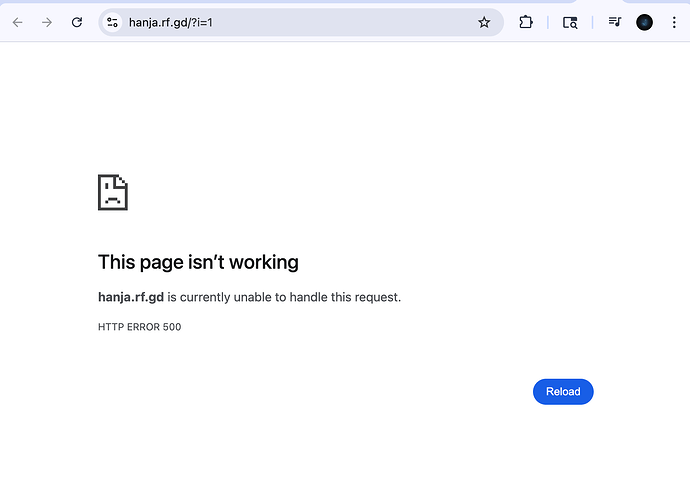The image size is (690, 491).
Task: Click the sad page error icon
Action: pyautogui.click(x=112, y=192)
